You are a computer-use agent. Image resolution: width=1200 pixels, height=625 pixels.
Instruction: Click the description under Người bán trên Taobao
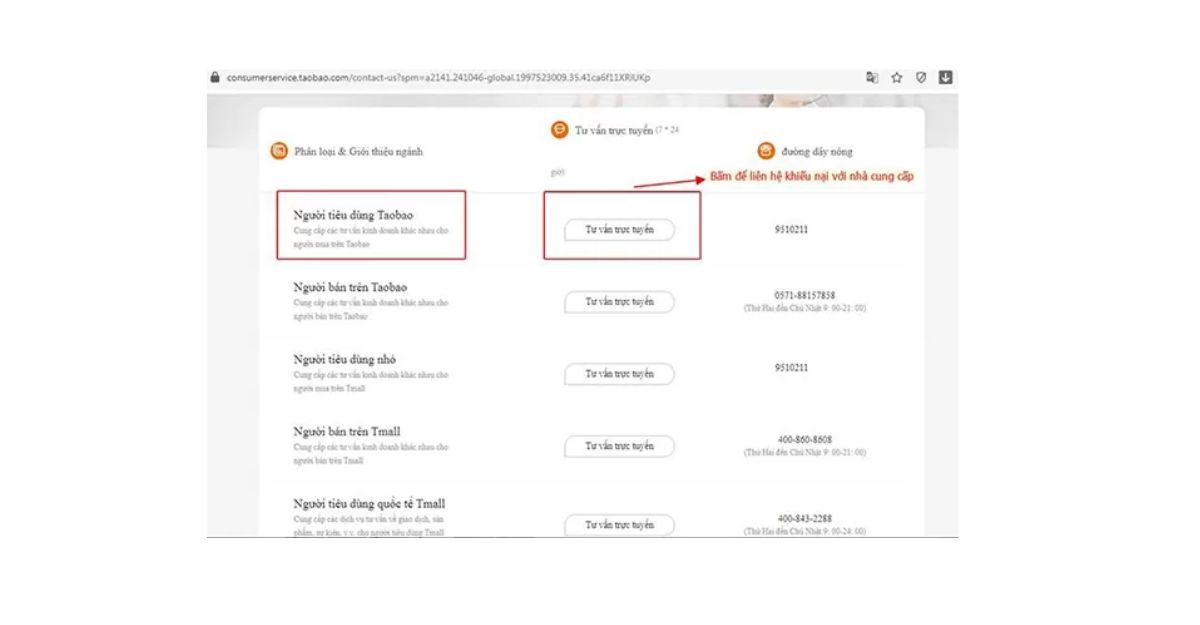(x=371, y=309)
